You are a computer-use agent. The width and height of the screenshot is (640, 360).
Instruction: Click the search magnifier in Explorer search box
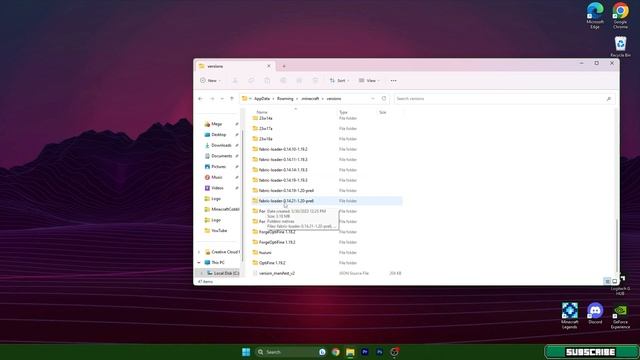pyautogui.click(x=609, y=99)
